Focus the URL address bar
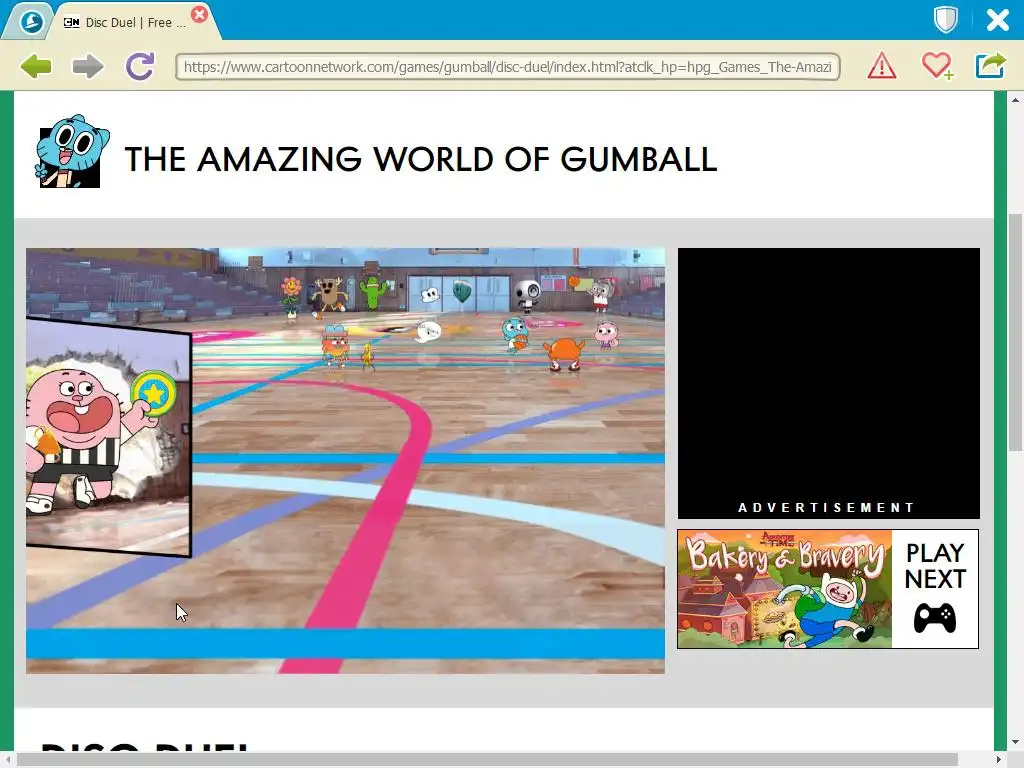This screenshot has height=768, width=1024. pyautogui.click(x=507, y=67)
